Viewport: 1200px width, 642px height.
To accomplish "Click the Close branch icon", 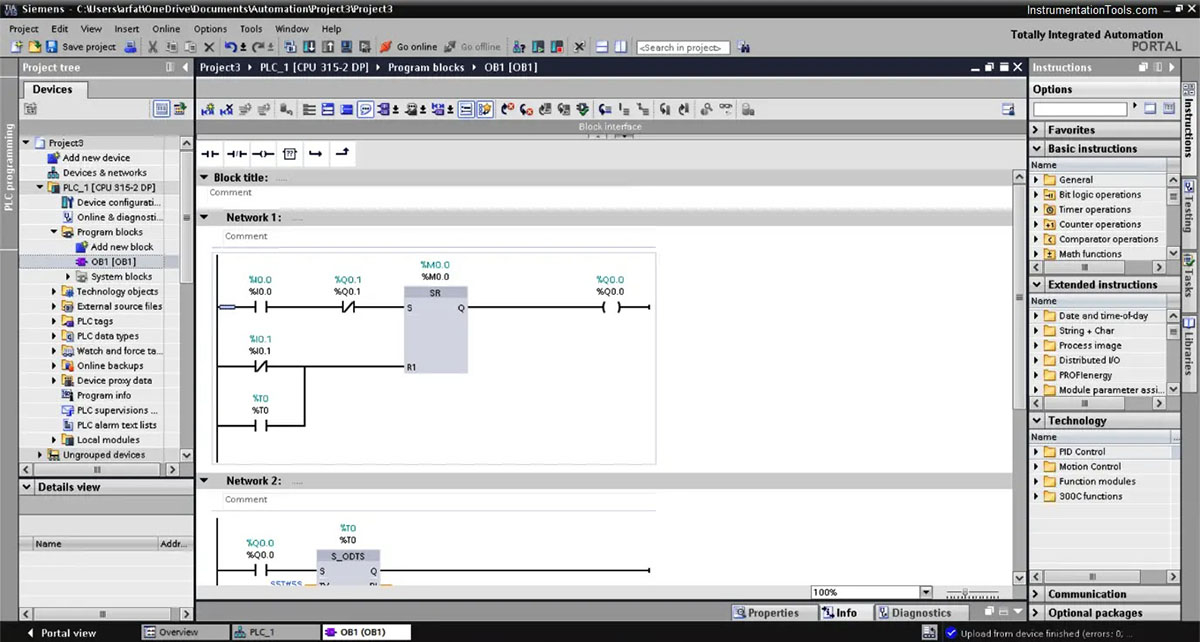I will pyautogui.click(x=342, y=154).
